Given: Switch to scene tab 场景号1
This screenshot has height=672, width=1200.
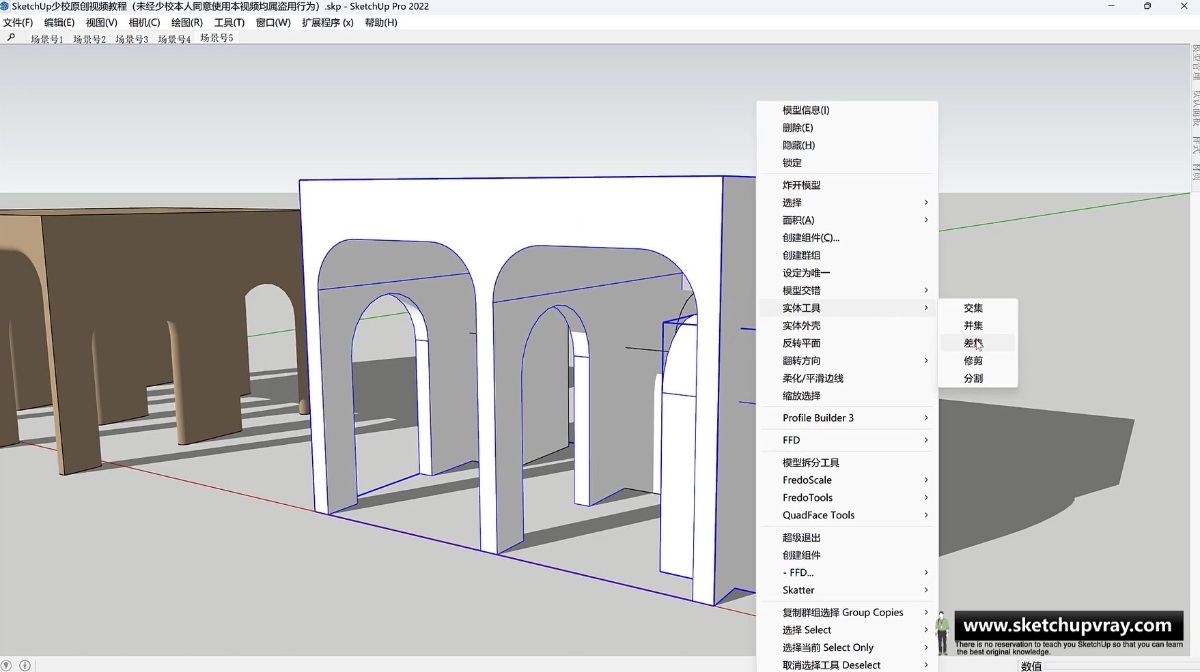Looking at the screenshot, I should pyautogui.click(x=47, y=39).
